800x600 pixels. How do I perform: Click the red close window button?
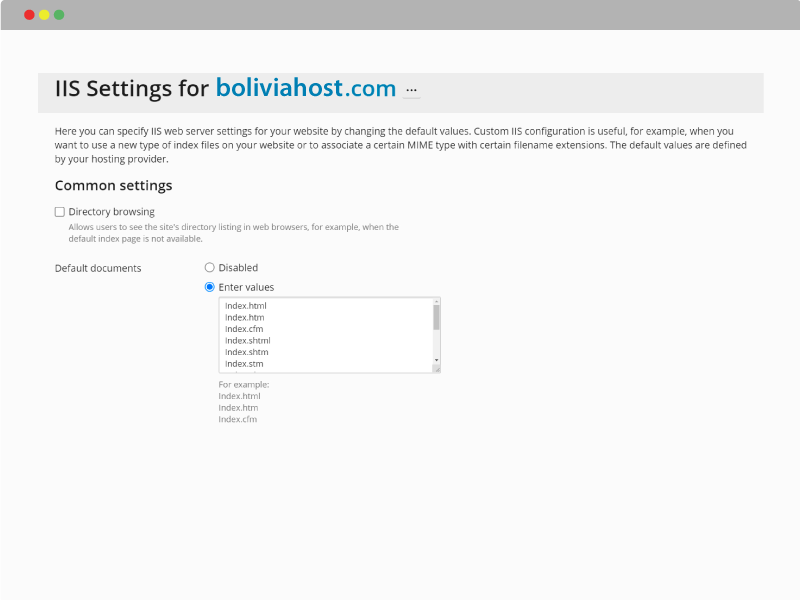tap(30, 15)
